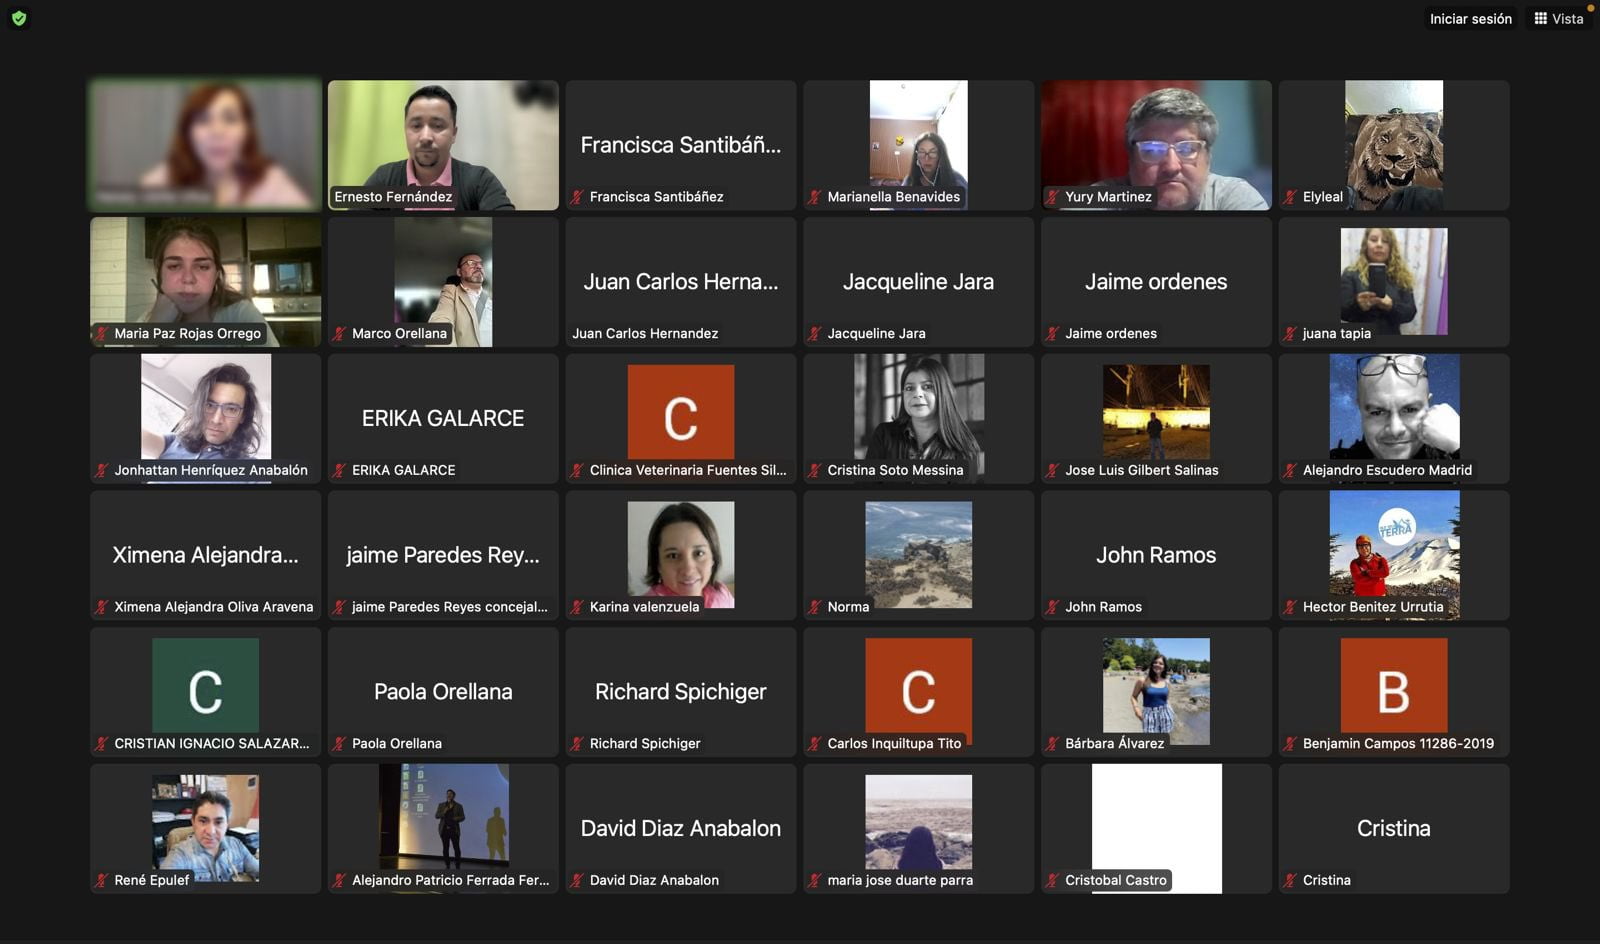Select the green-highlighted active speaker video
The height and width of the screenshot is (944, 1600).
205,145
